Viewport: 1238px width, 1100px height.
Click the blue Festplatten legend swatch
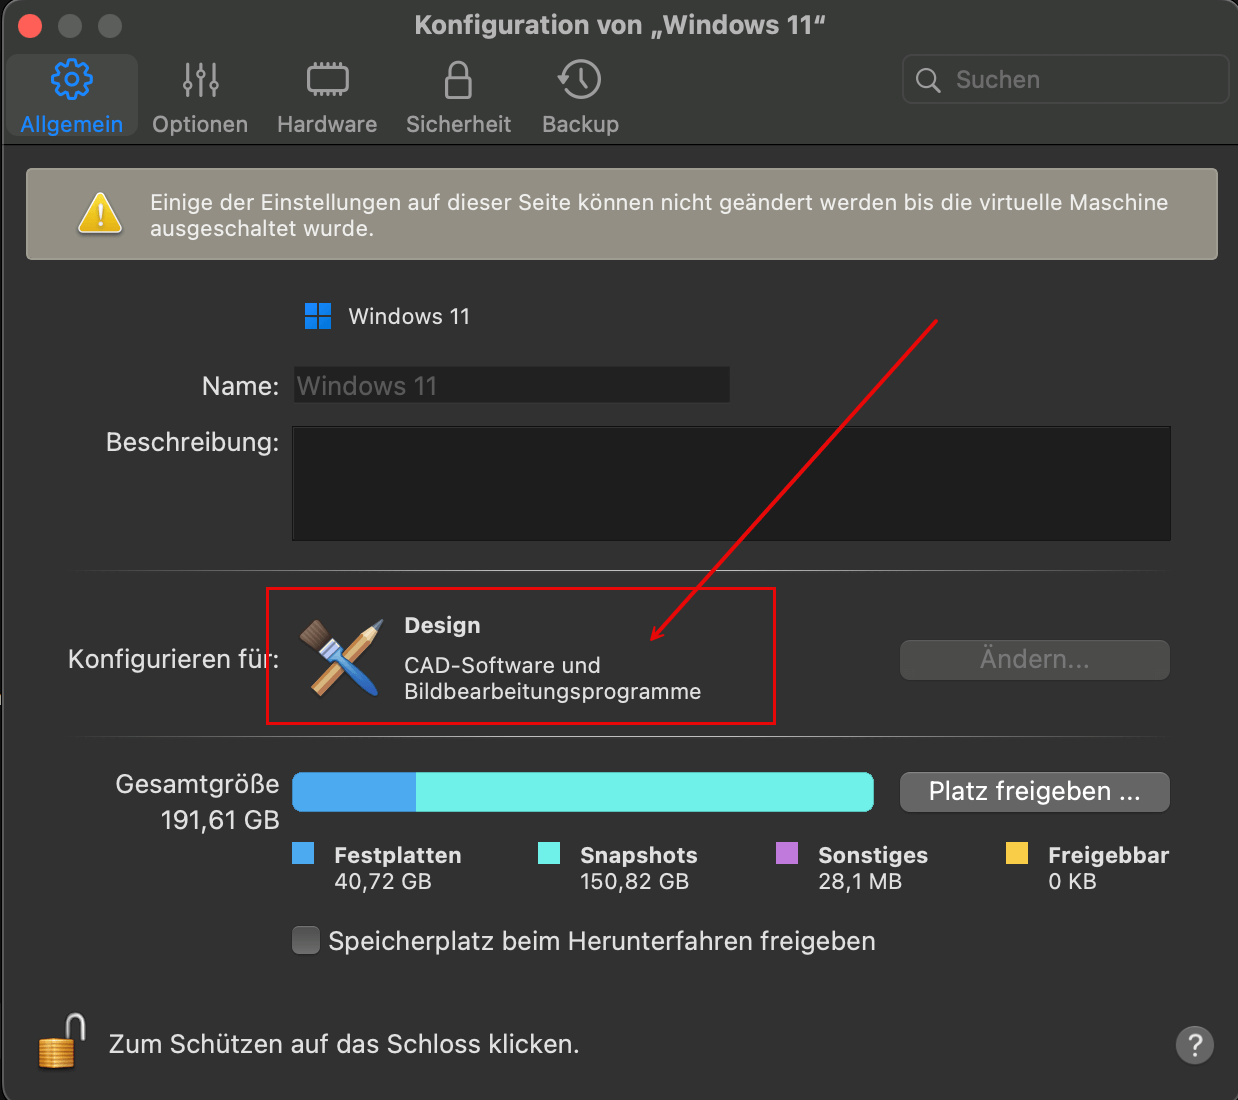pyautogui.click(x=303, y=853)
